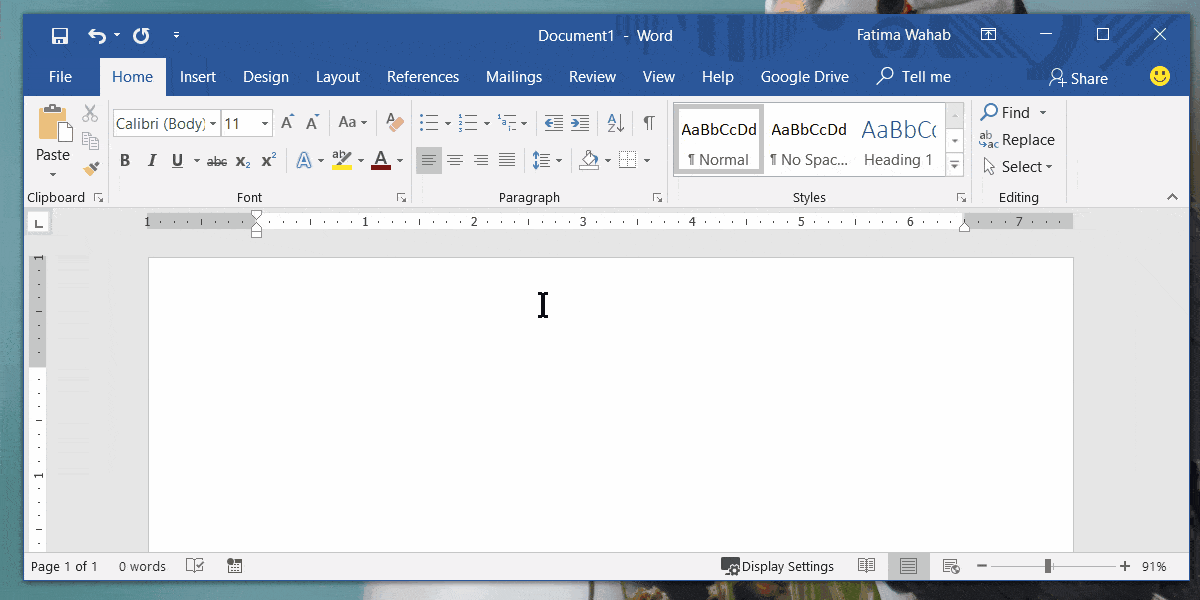Open the font name dropdown for Calibri

coord(213,124)
